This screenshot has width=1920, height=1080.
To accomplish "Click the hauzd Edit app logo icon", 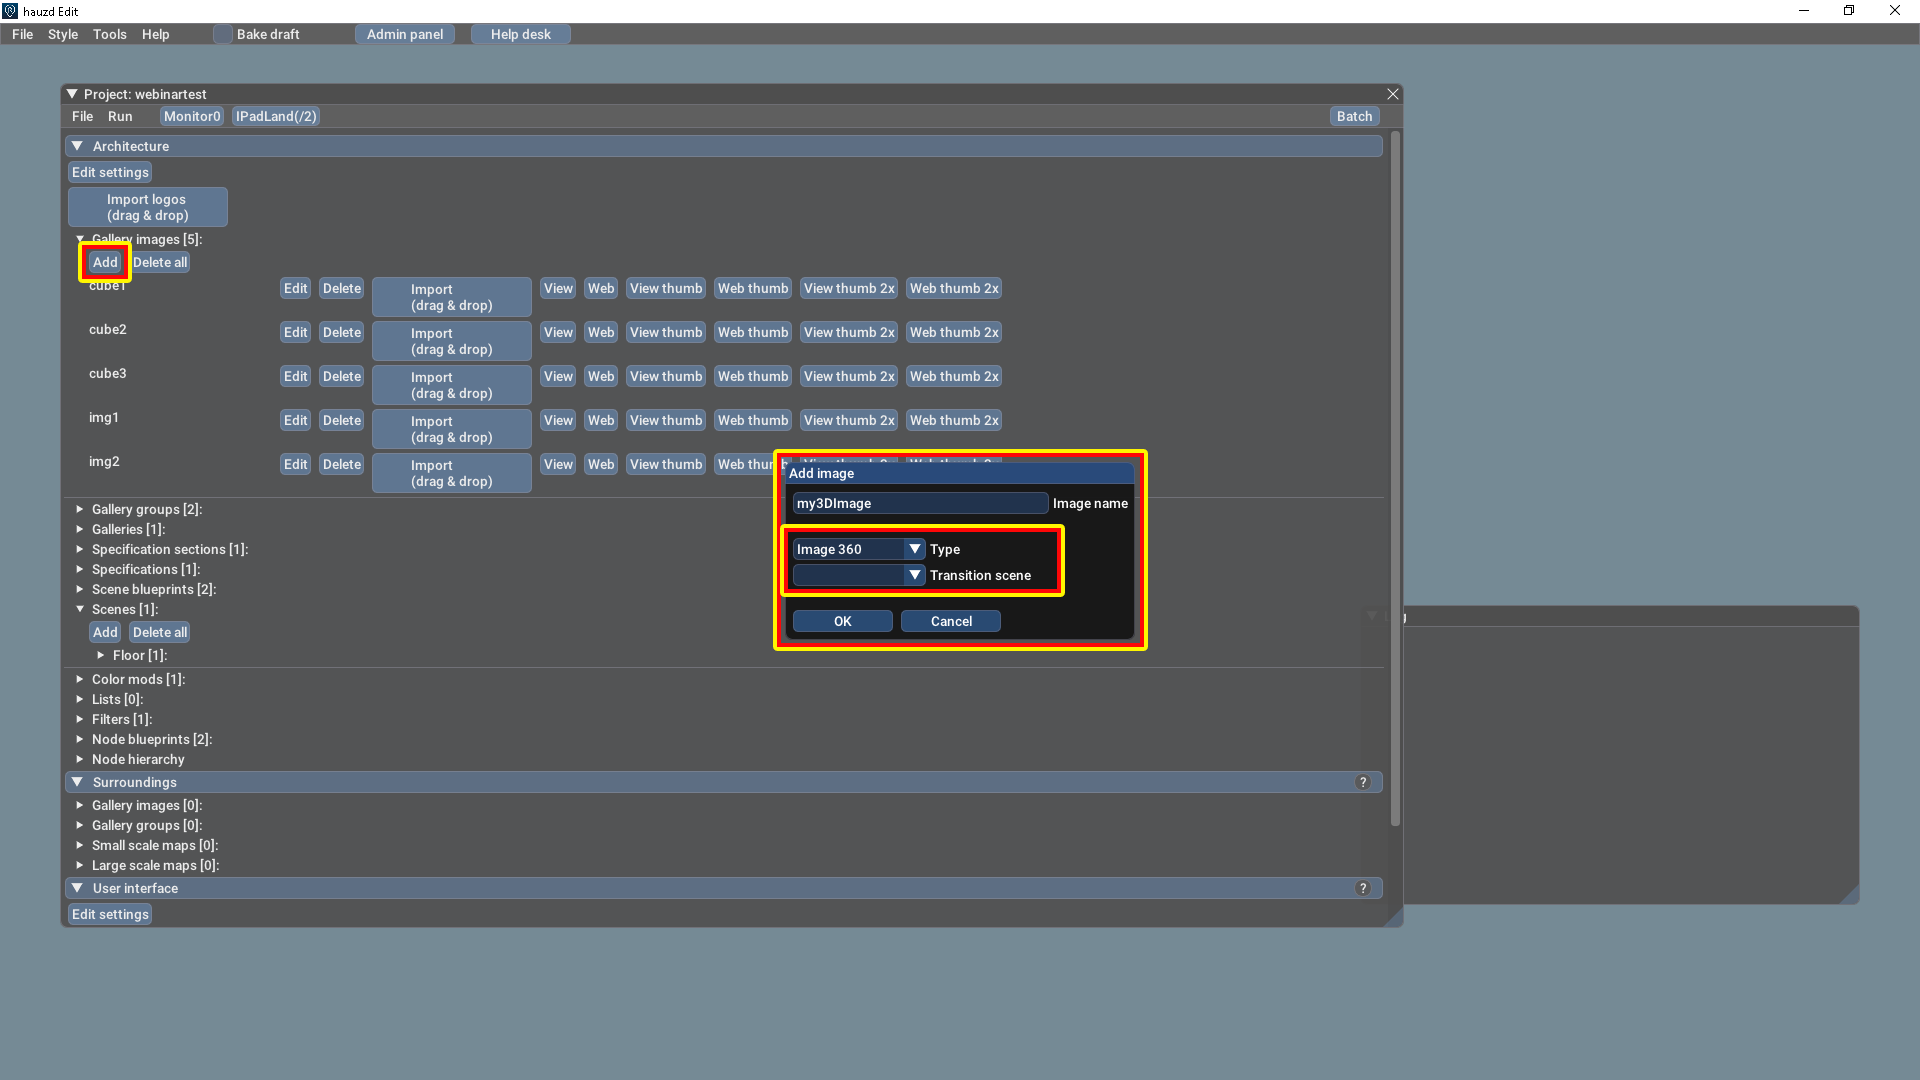I will click(x=10, y=11).
